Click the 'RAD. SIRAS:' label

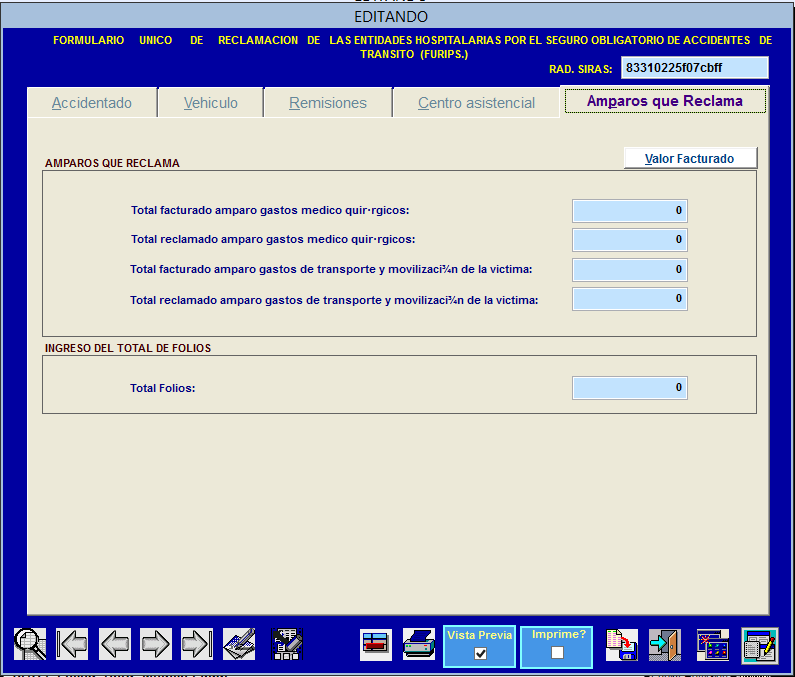pos(581,69)
